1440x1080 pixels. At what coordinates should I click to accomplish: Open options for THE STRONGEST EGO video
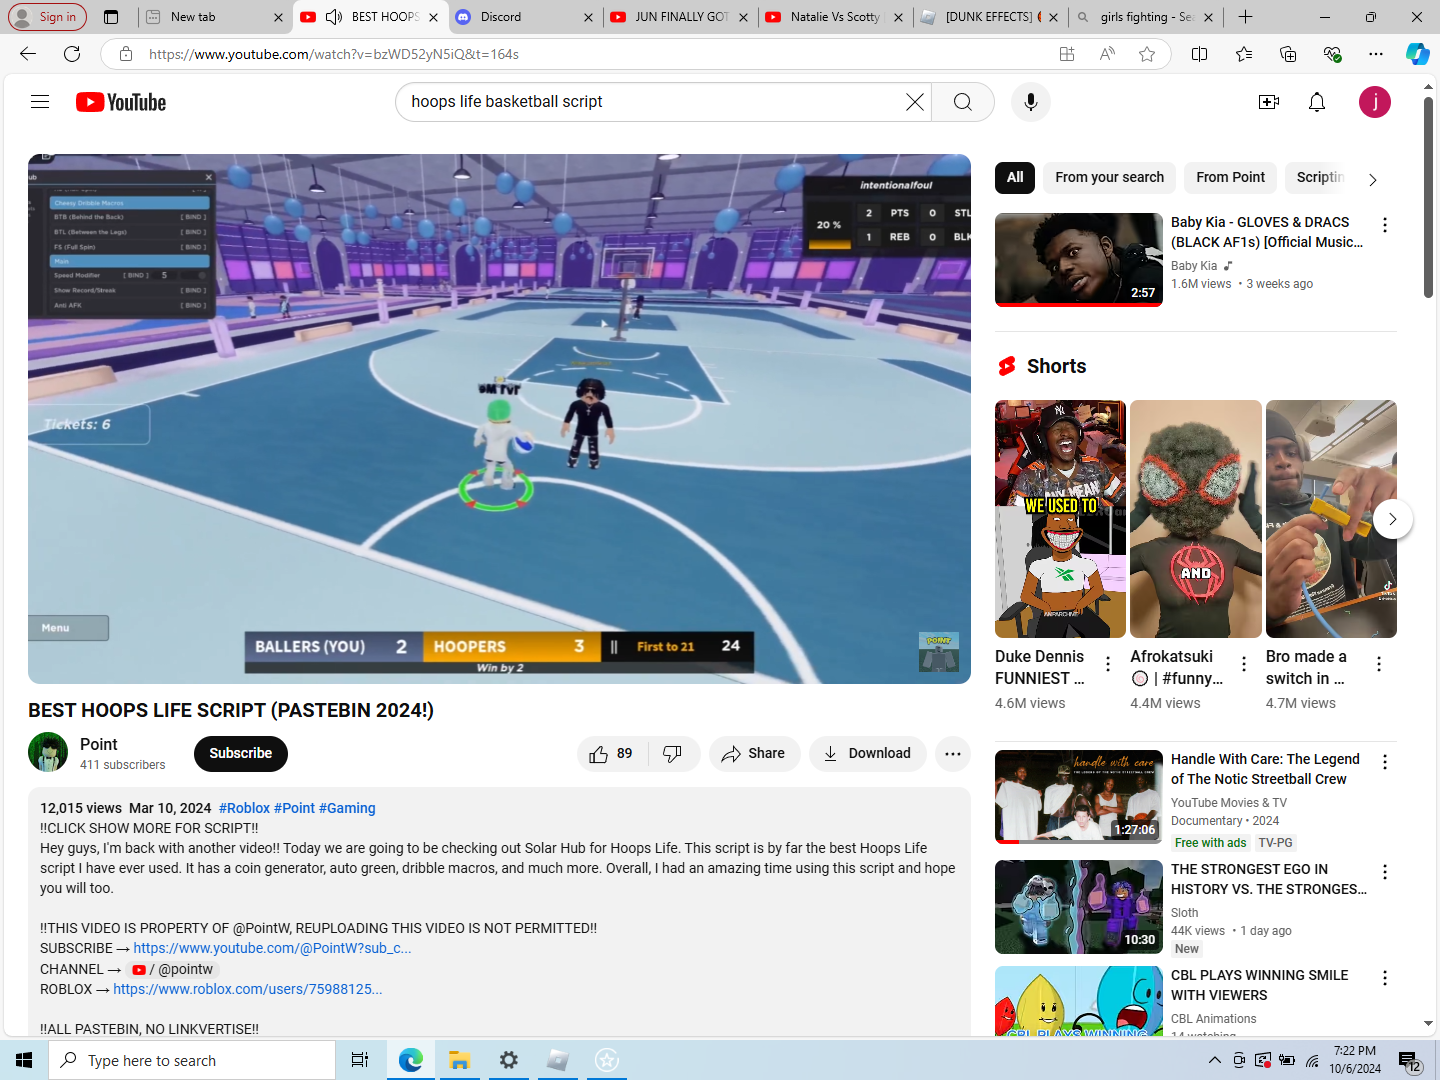(1385, 872)
